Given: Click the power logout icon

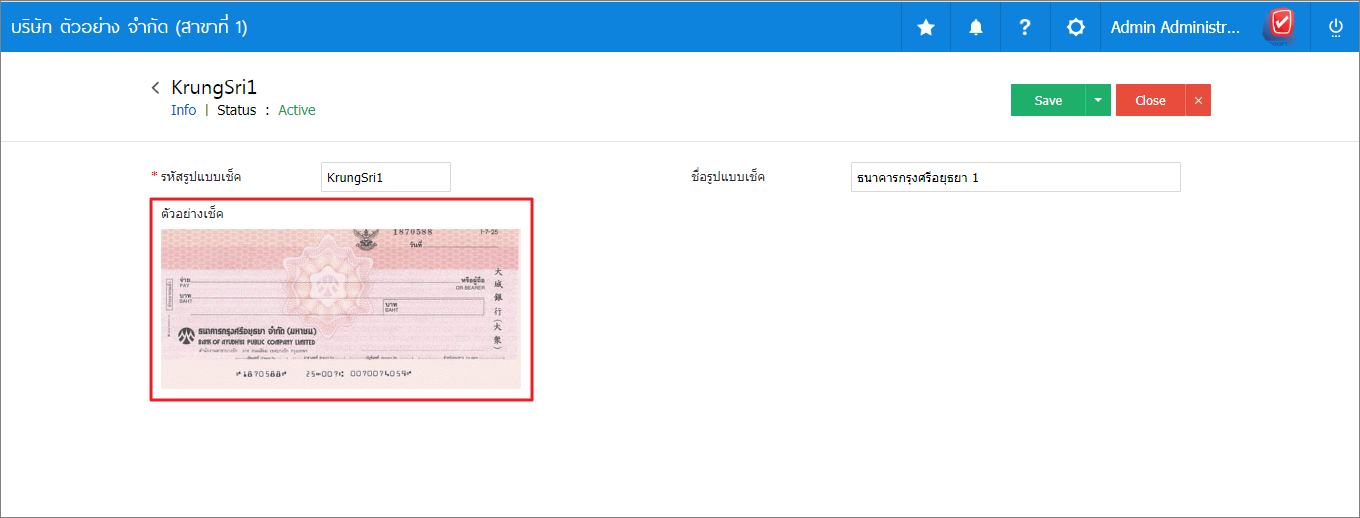Looking at the screenshot, I should tap(1335, 27).
